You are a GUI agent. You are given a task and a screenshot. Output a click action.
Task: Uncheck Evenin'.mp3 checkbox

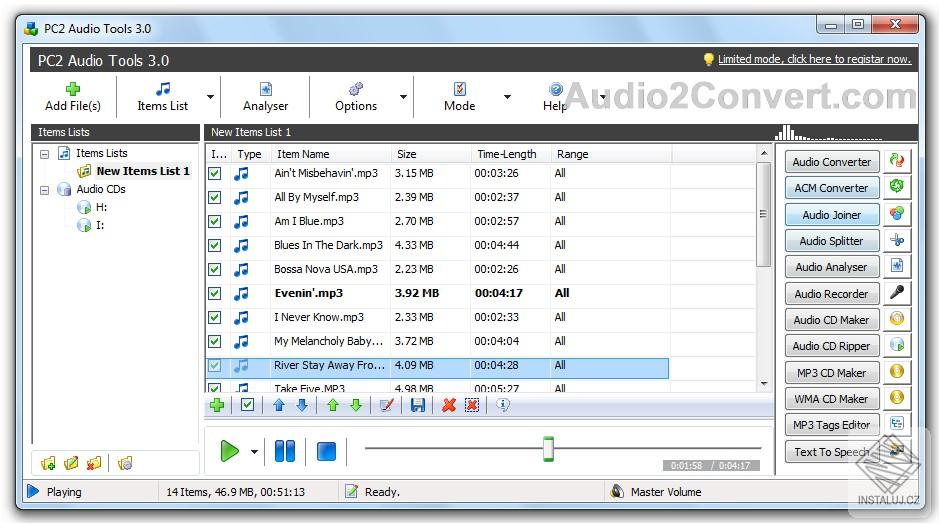point(214,293)
